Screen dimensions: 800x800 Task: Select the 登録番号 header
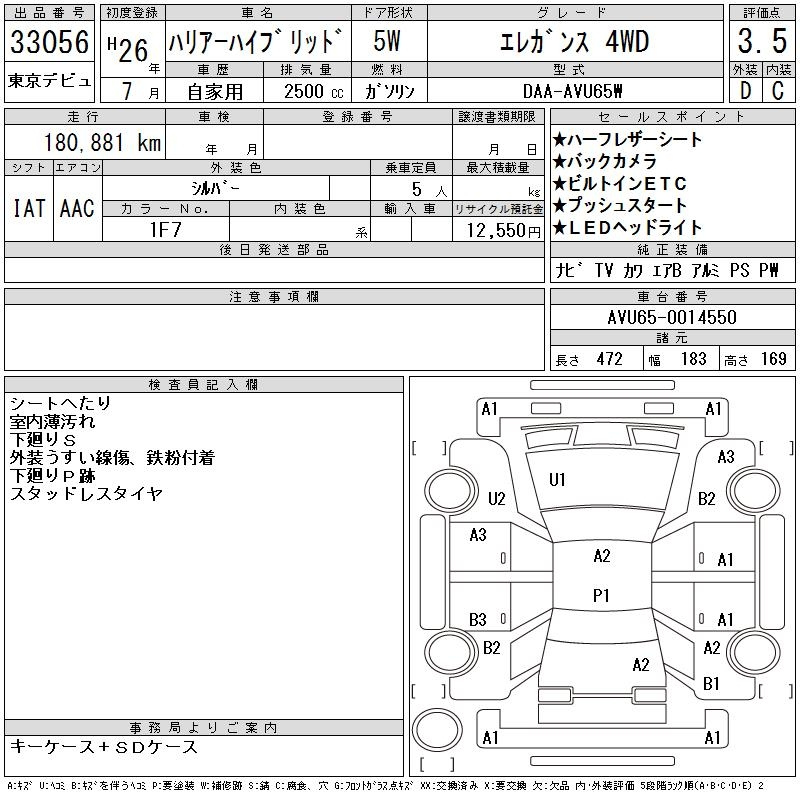coord(357,117)
